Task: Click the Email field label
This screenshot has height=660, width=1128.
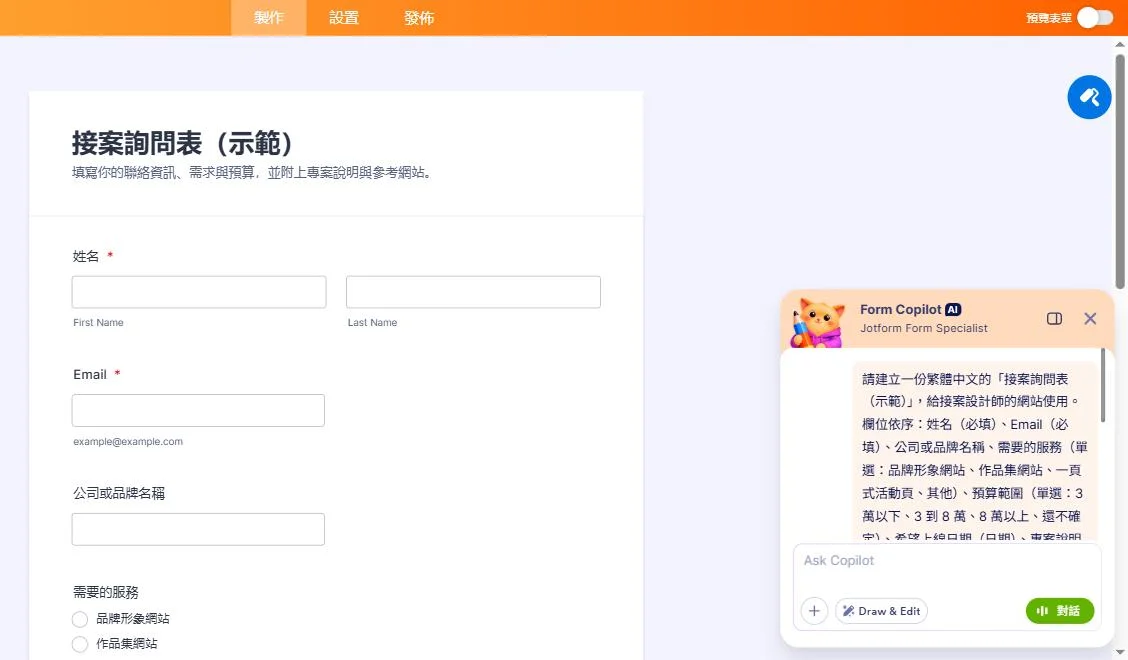Action: [x=90, y=374]
